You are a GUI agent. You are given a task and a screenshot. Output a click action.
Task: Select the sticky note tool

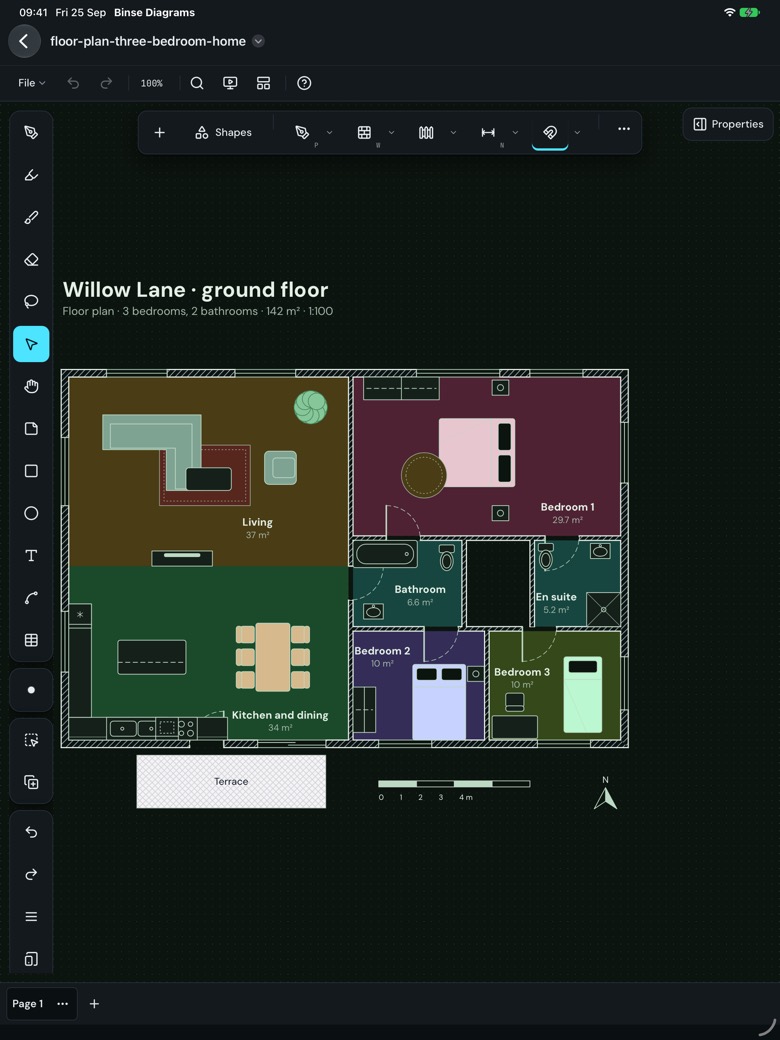click(x=31, y=428)
